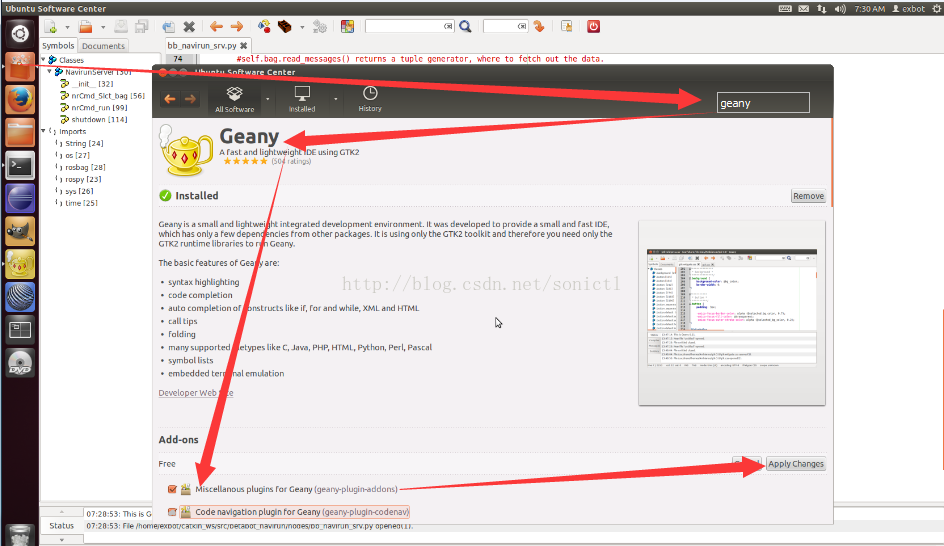The height and width of the screenshot is (546, 944).
Task: Collapse the NavirunServer class node
Action: pos(50,72)
